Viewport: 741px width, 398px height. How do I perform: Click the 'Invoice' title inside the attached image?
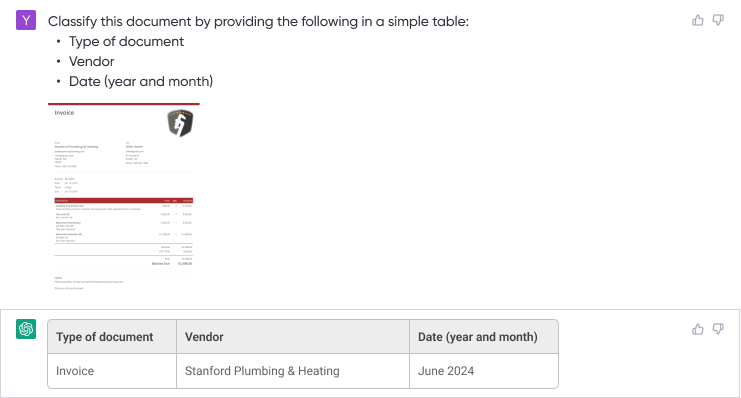point(64,112)
